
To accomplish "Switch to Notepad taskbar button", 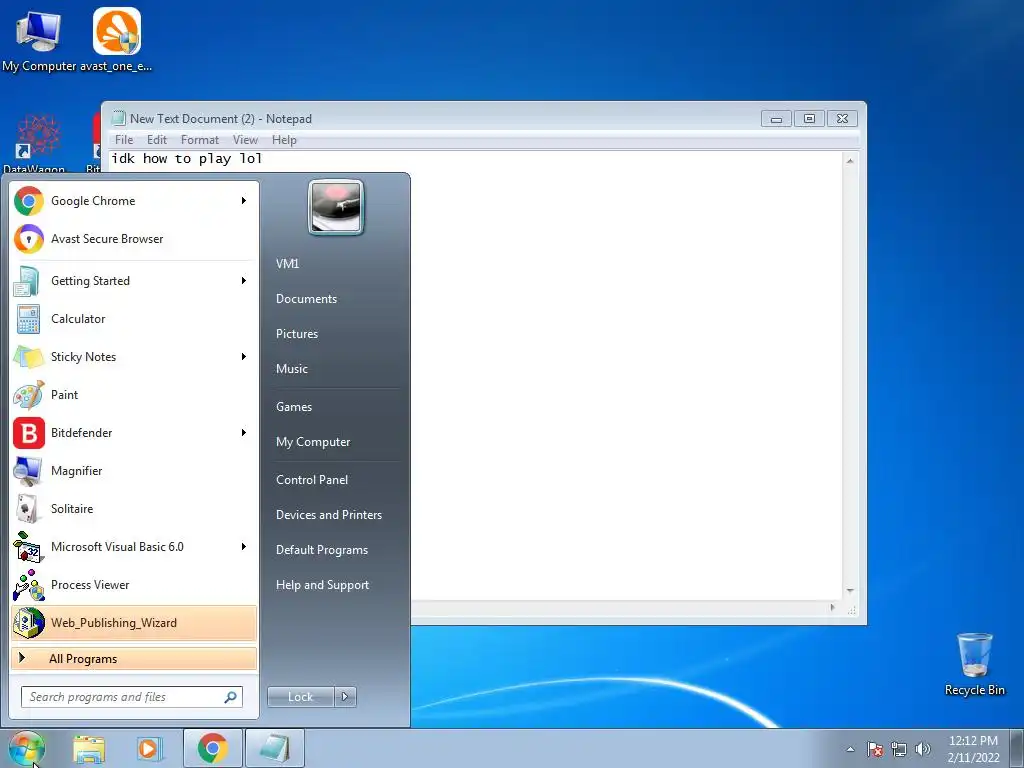I will click(275, 748).
